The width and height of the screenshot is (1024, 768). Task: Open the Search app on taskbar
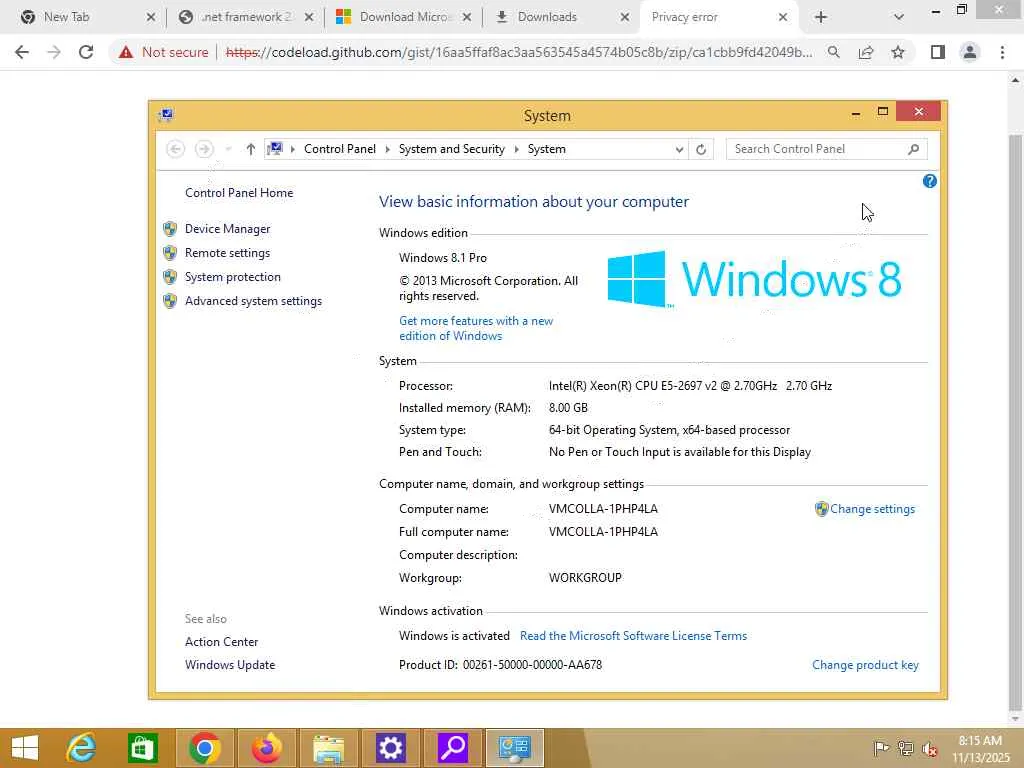pos(453,748)
